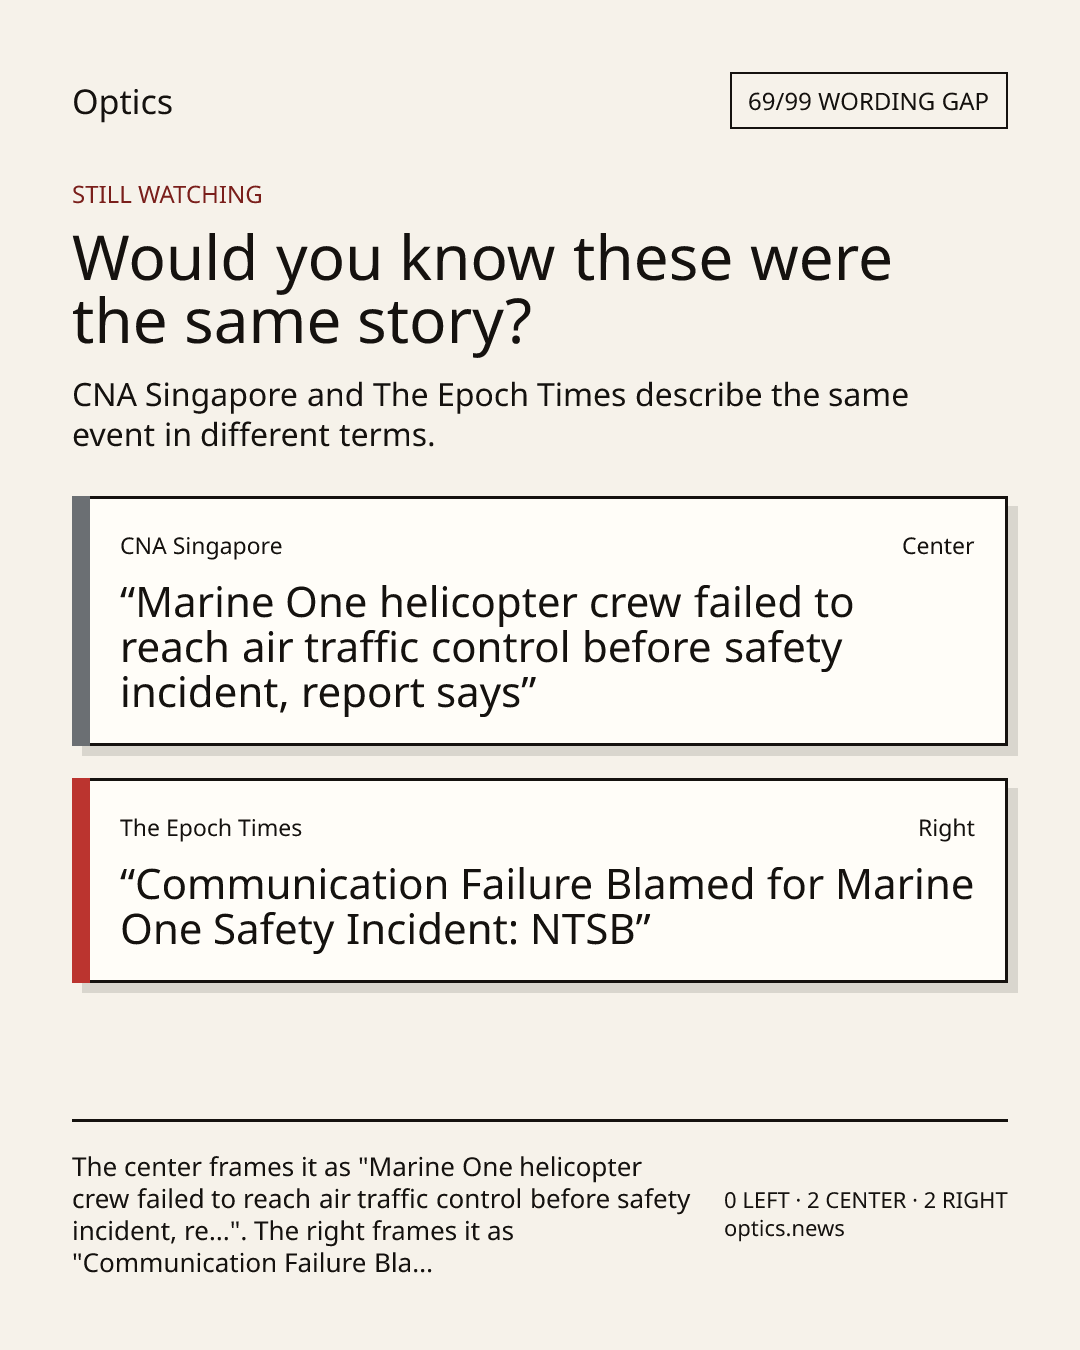Open the Communication Failure Blamed headline
The width and height of the screenshot is (1080, 1350).
(x=547, y=907)
